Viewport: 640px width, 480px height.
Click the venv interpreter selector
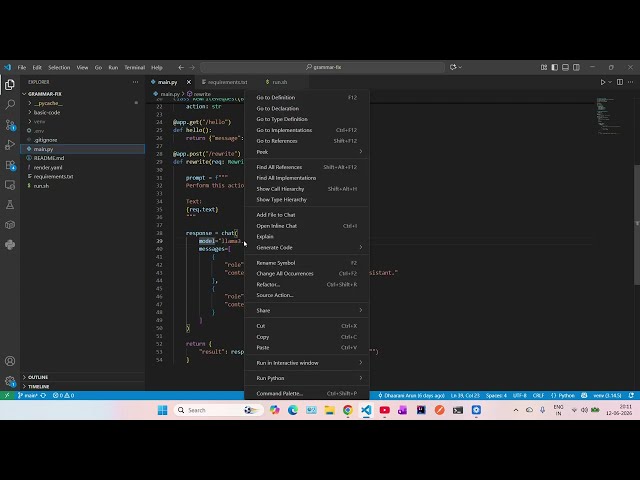(607, 396)
